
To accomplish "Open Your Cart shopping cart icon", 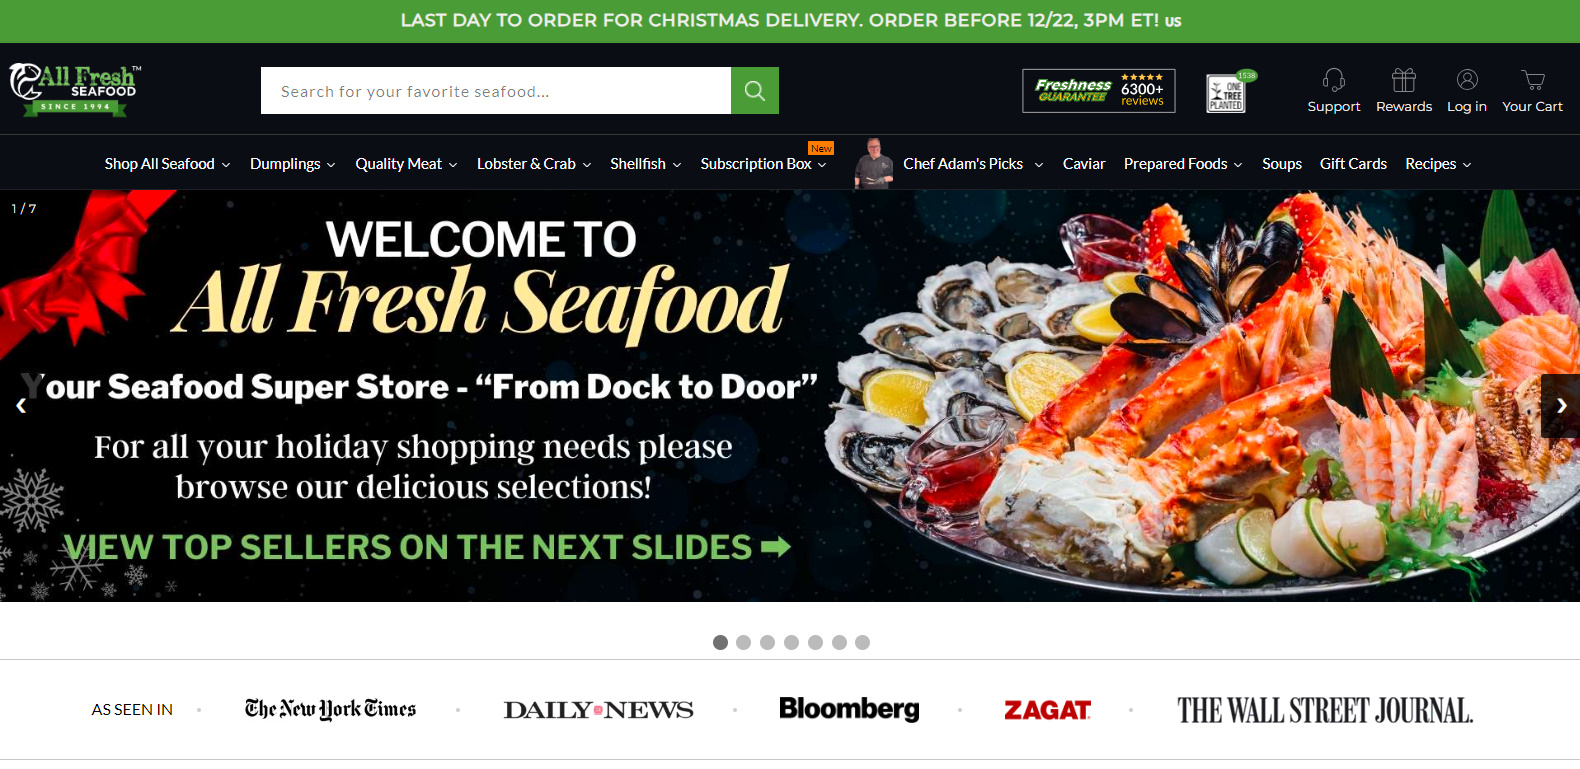I will [1533, 80].
